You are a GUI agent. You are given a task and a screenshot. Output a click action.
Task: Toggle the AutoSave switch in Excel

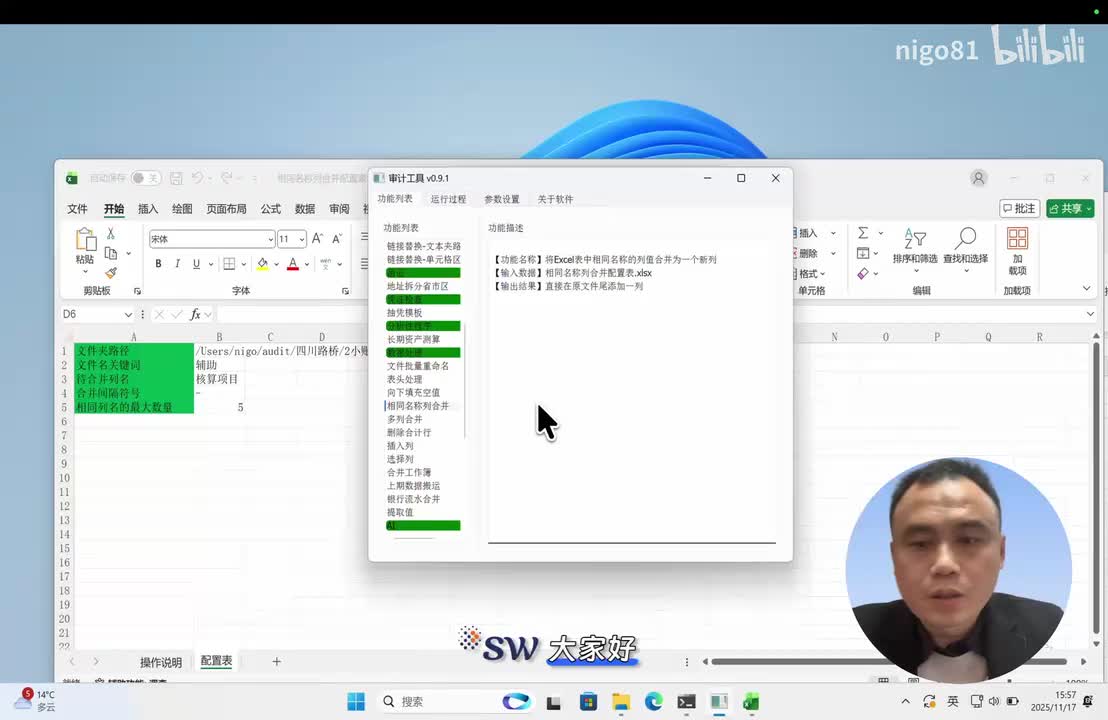[146, 178]
